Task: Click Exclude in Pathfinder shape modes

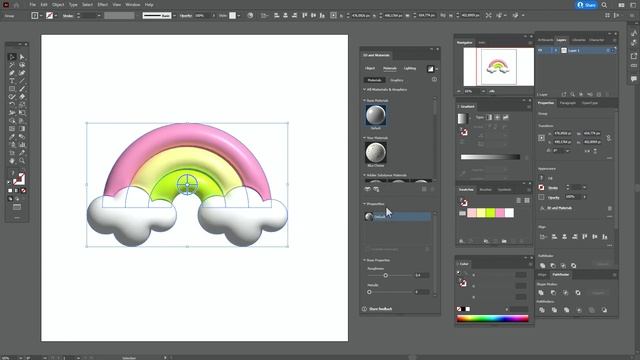Action: 578,293
